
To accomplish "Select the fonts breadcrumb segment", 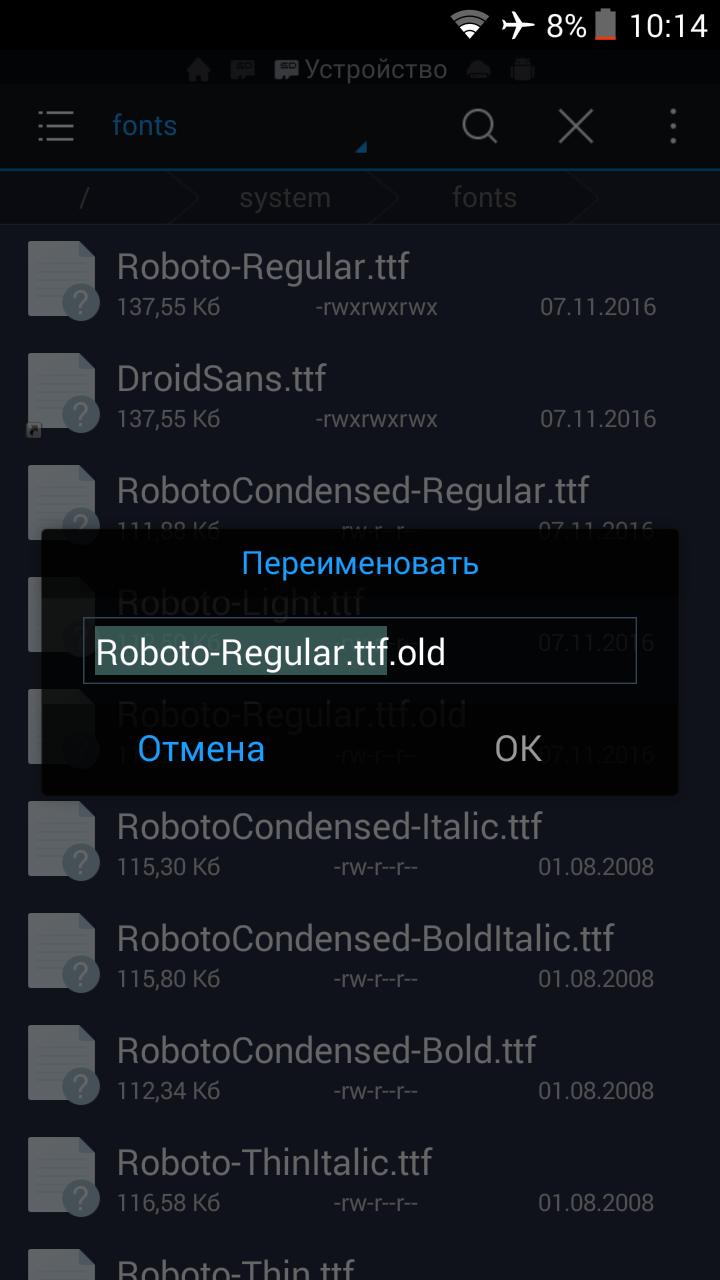I will coord(484,198).
